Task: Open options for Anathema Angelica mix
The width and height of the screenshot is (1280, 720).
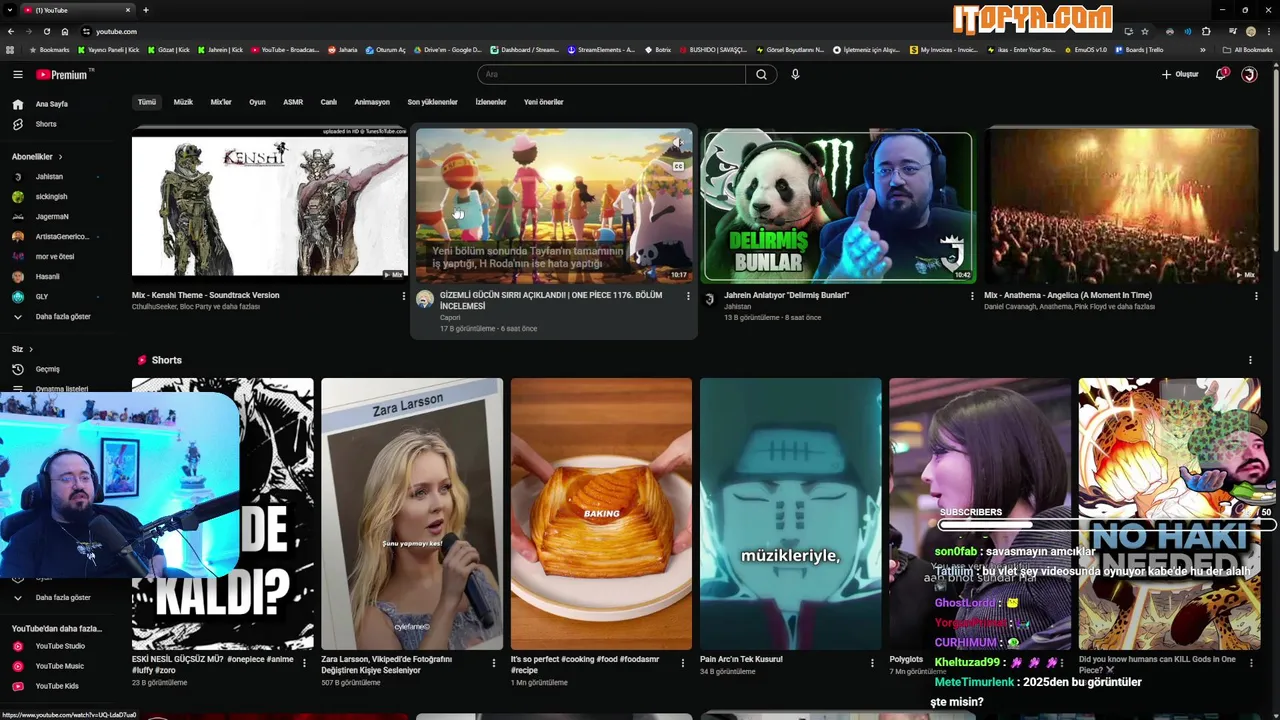Action: pos(1256,296)
